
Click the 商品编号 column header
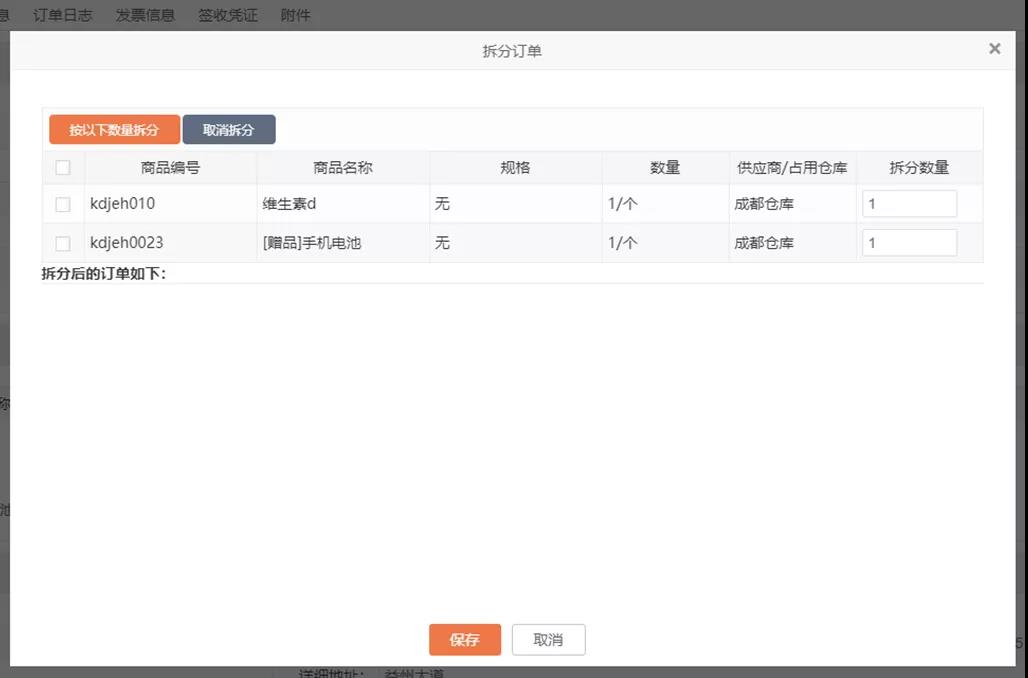(x=170, y=168)
